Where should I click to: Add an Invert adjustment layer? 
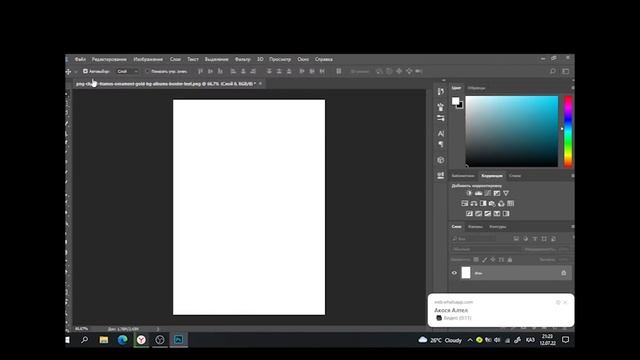469,213
